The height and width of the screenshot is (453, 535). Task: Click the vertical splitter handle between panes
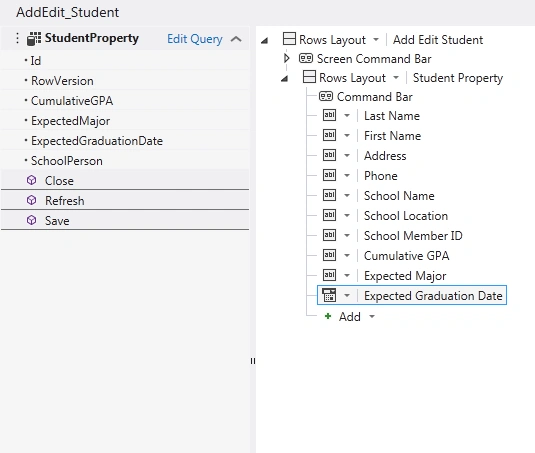click(252, 361)
